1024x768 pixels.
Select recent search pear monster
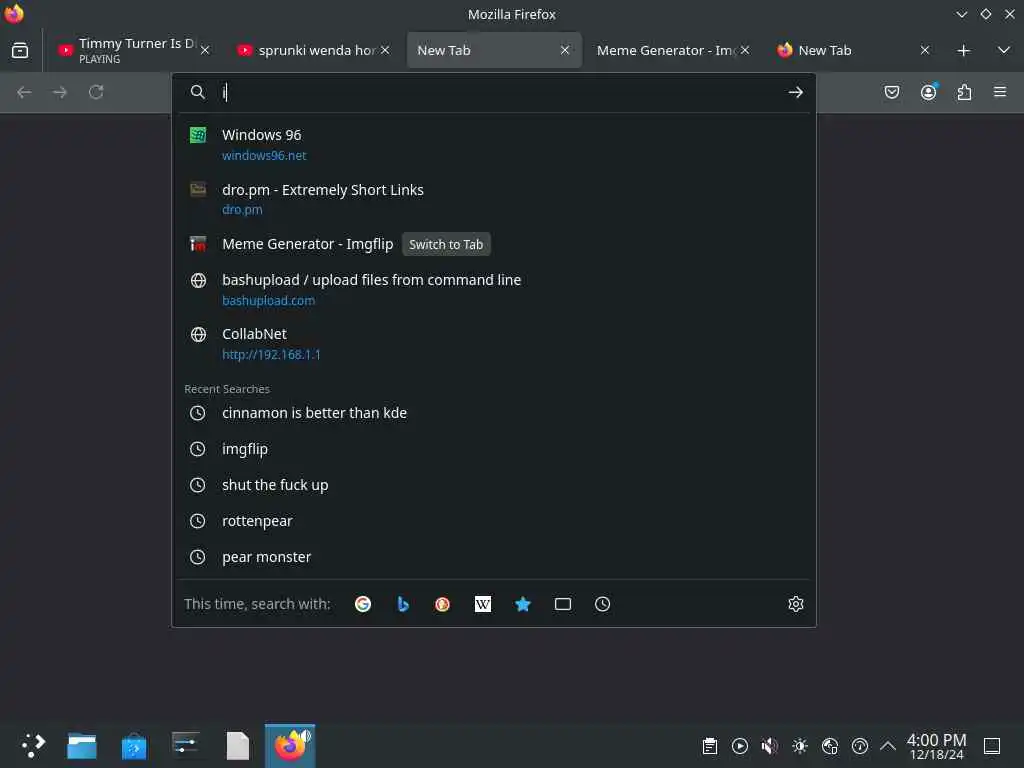click(494, 556)
